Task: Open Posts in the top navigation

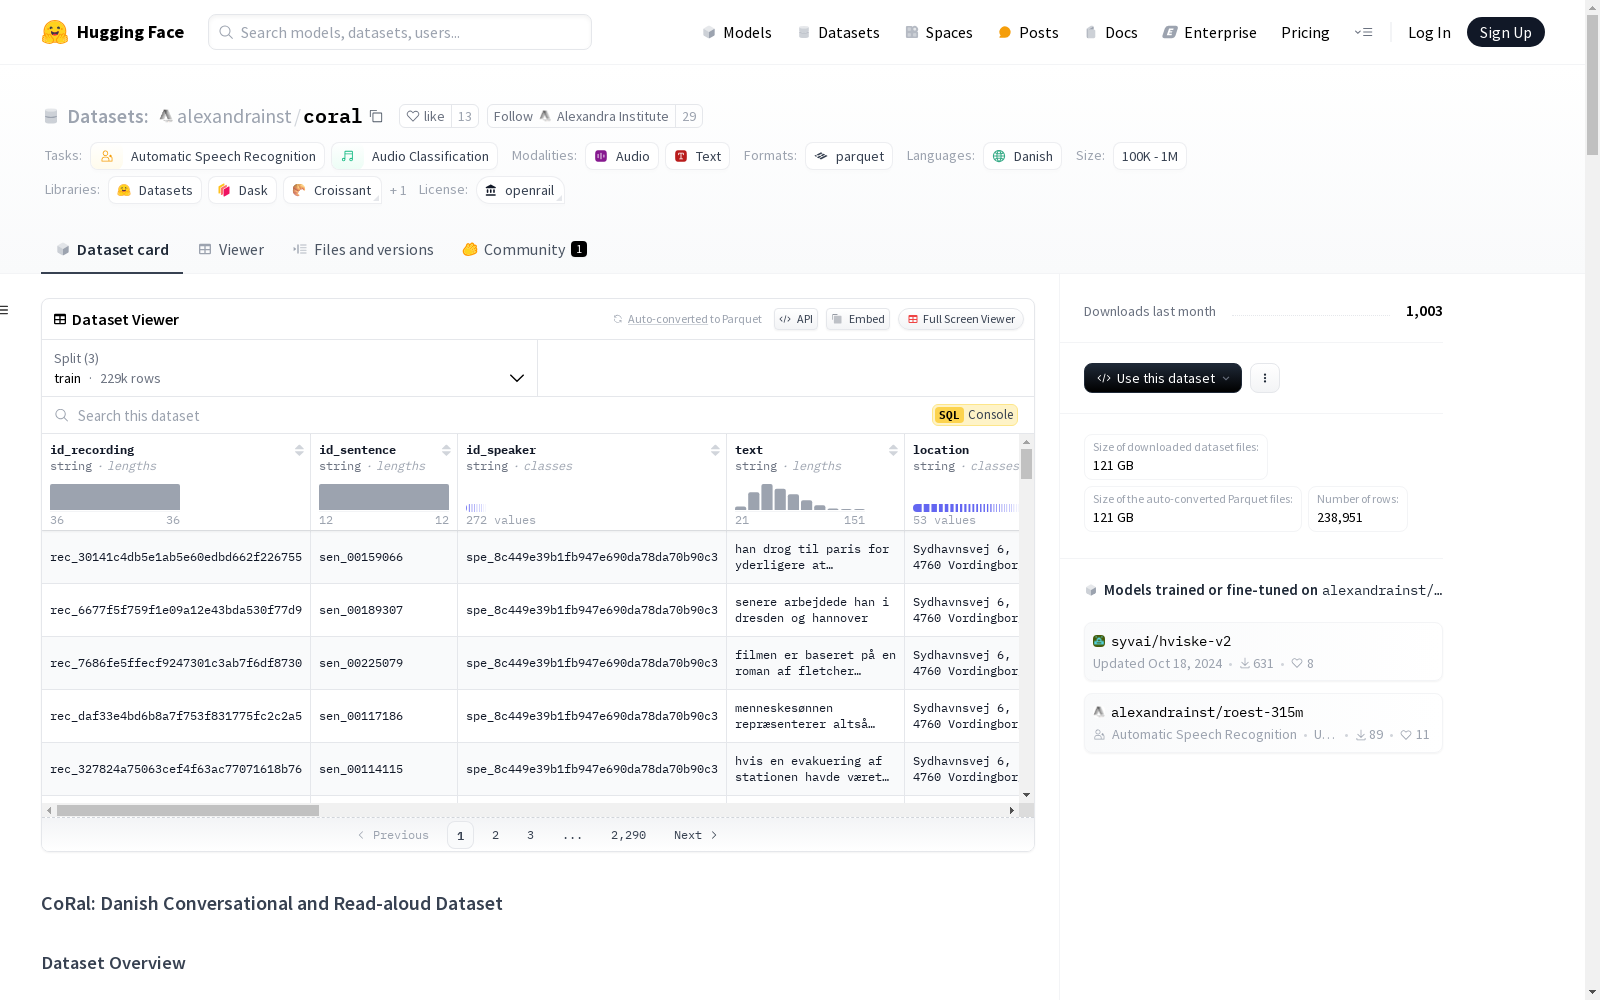Action: (1028, 32)
